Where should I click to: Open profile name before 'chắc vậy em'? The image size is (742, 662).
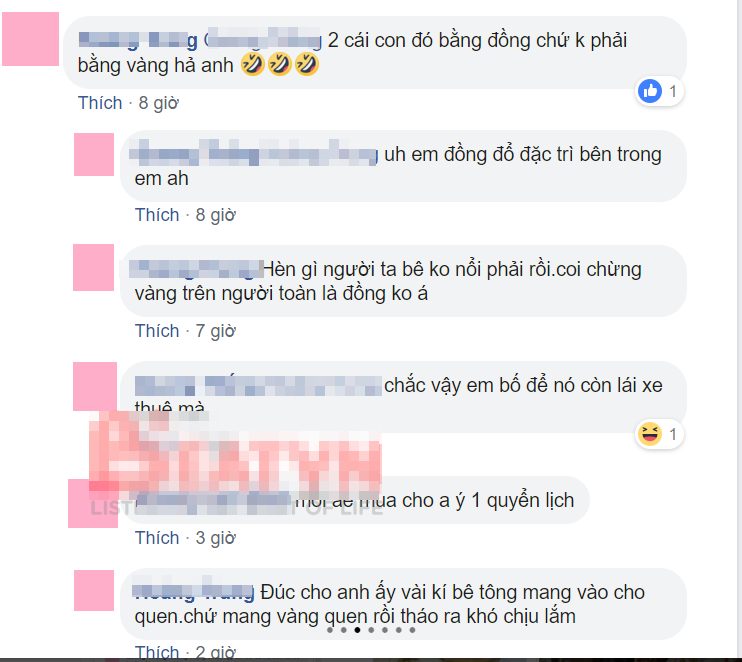(x=258, y=386)
